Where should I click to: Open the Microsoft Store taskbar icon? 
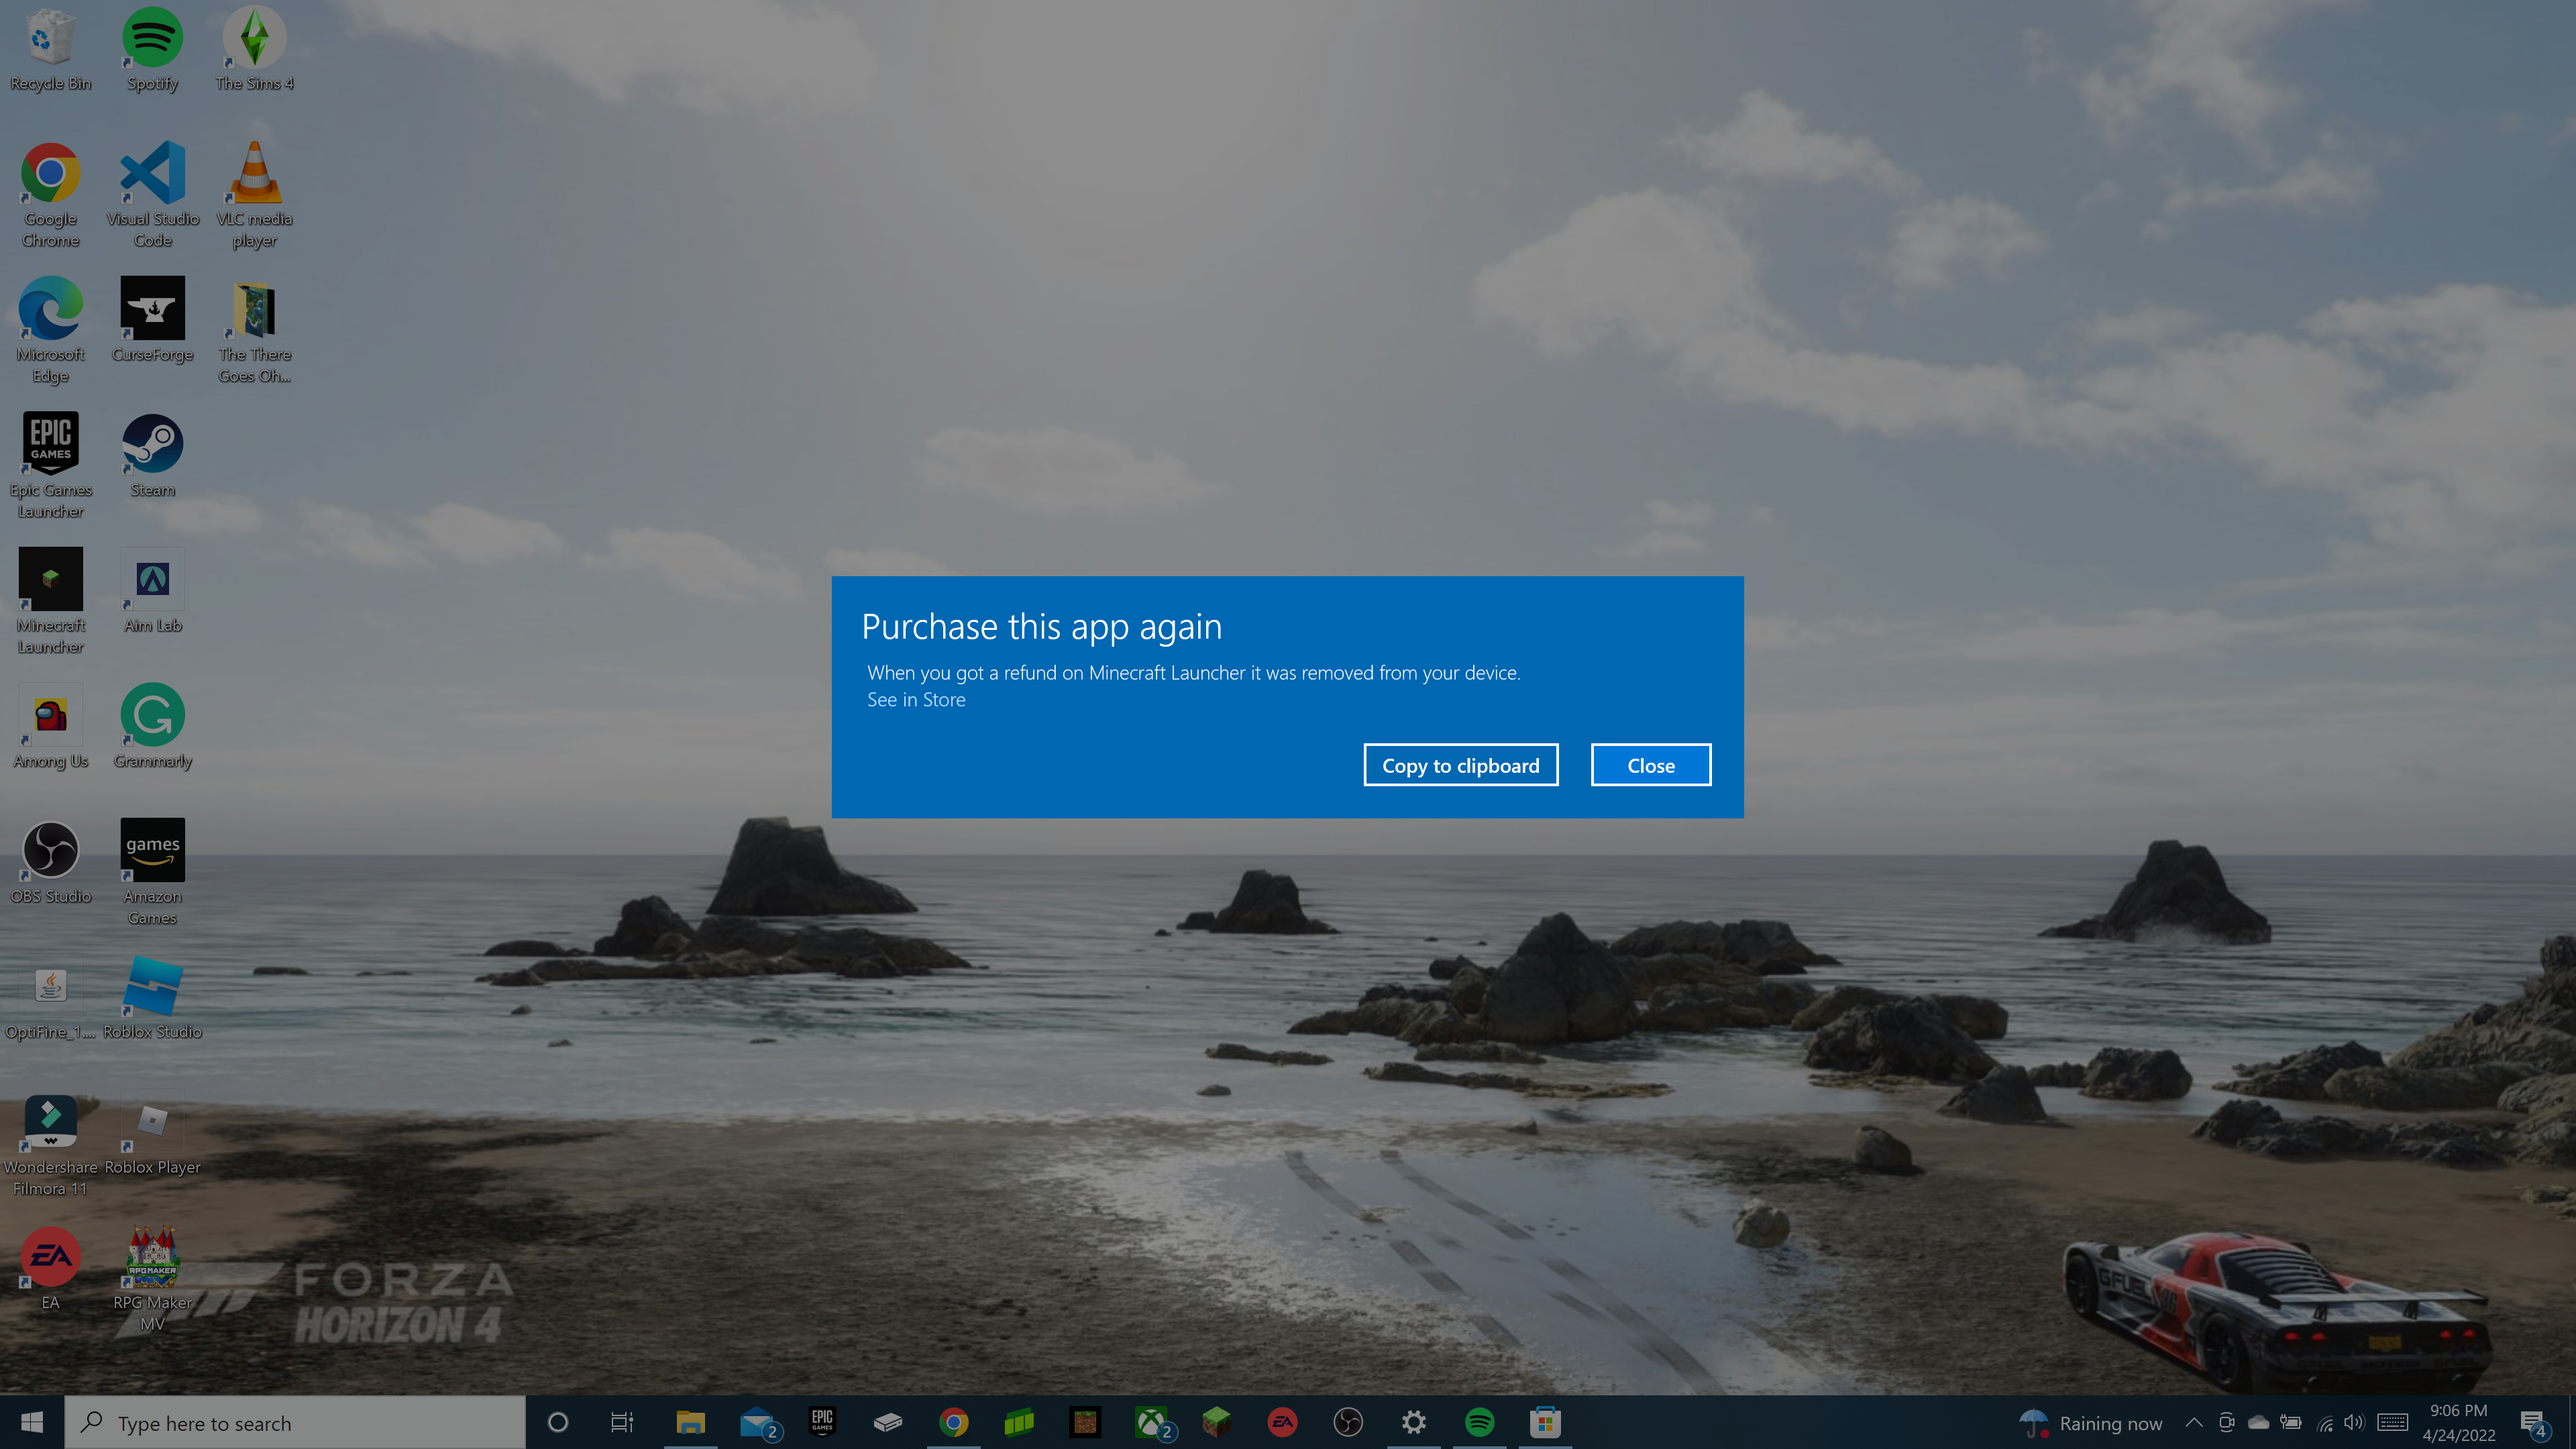coord(1544,1422)
